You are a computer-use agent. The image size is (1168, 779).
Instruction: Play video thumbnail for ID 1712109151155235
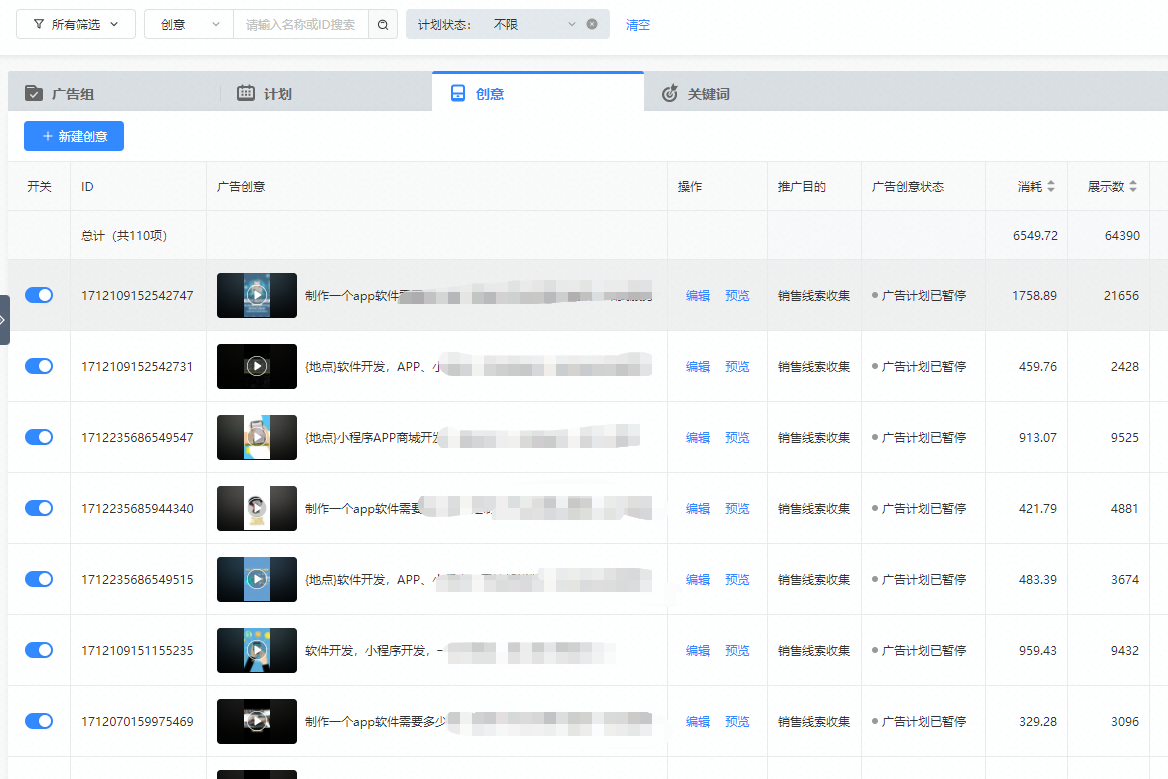(x=257, y=650)
